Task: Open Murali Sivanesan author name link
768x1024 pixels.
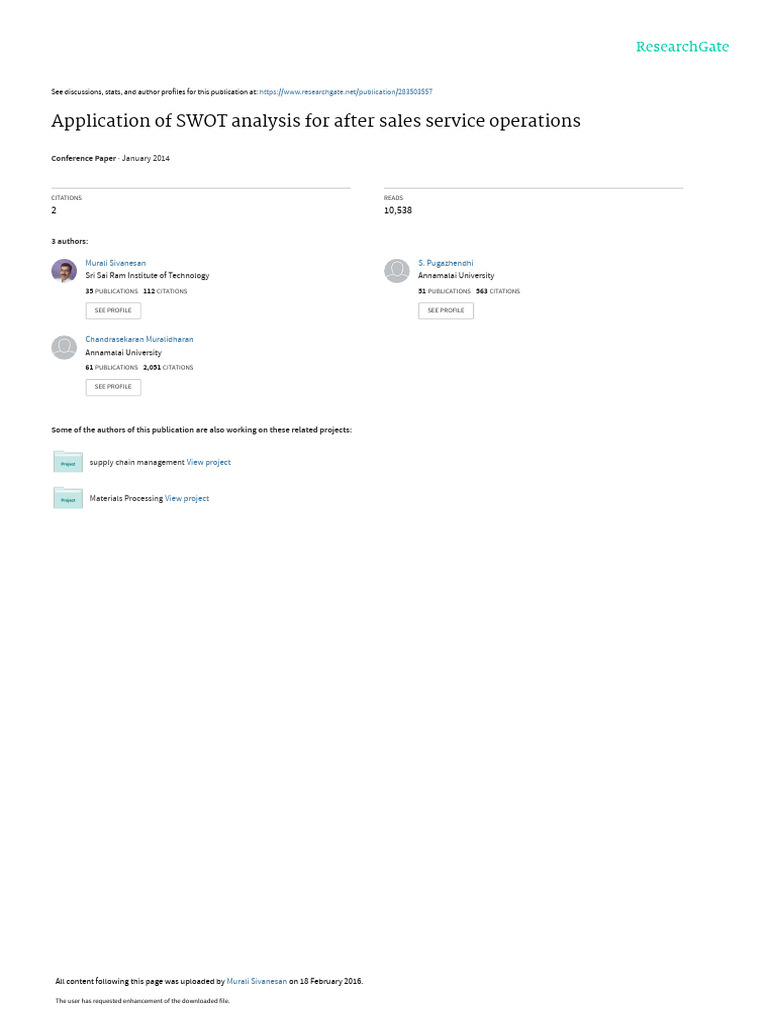Action: coord(116,263)
